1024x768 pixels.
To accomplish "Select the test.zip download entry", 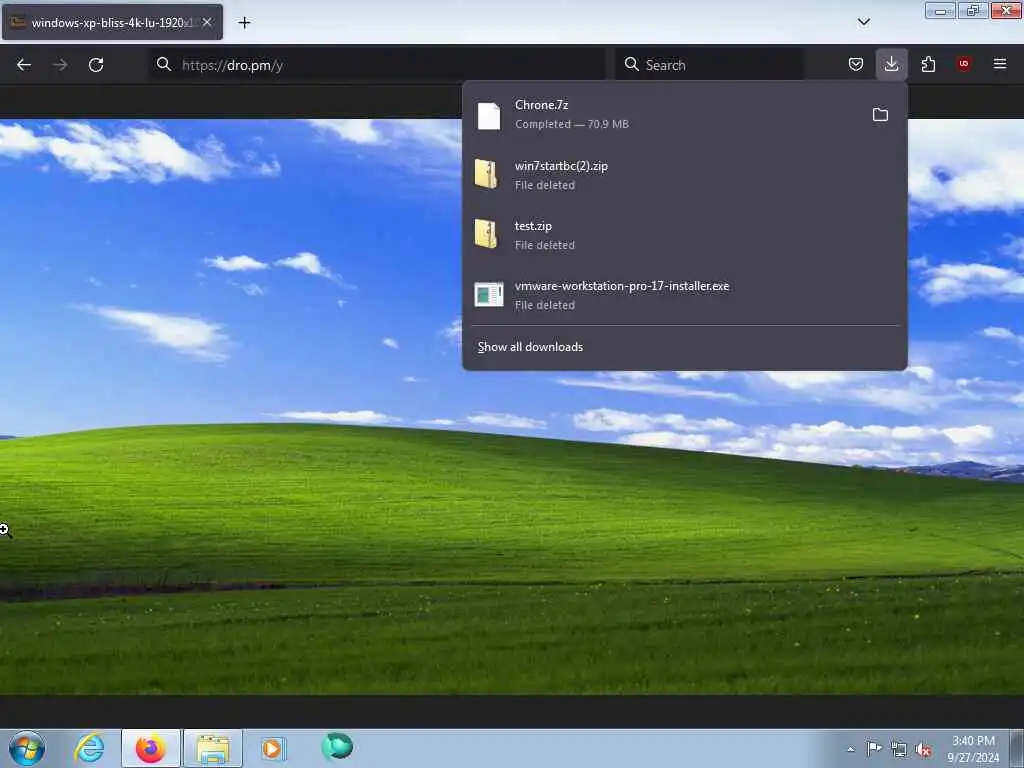I will (684, 235).
